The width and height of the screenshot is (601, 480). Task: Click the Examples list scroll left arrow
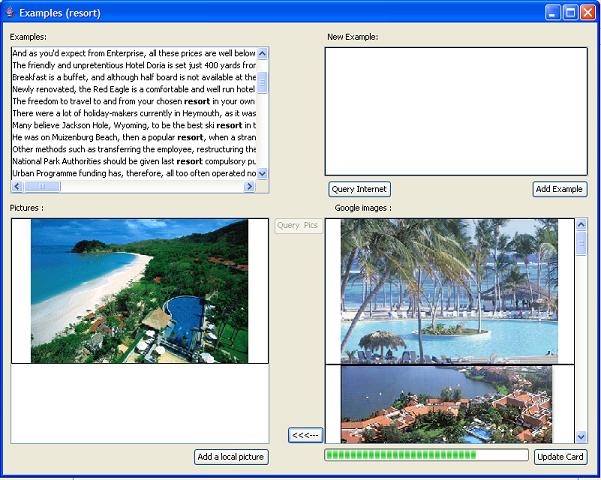16,186
